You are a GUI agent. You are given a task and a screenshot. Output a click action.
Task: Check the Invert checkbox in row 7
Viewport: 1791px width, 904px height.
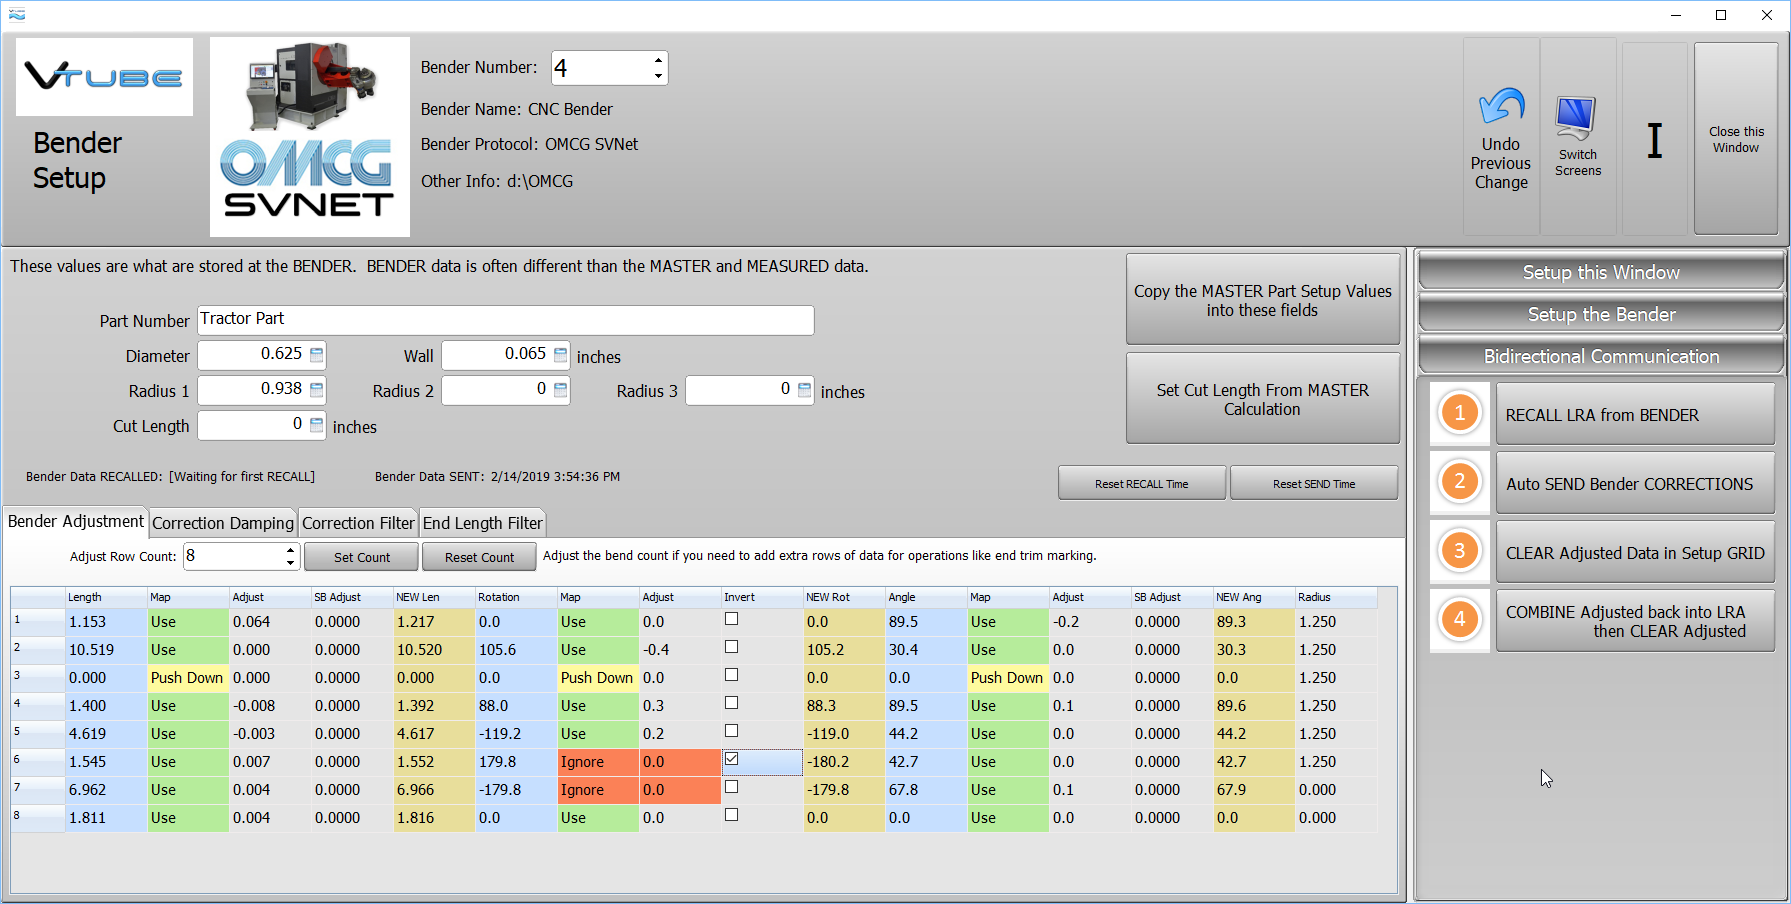coord(732,788)
